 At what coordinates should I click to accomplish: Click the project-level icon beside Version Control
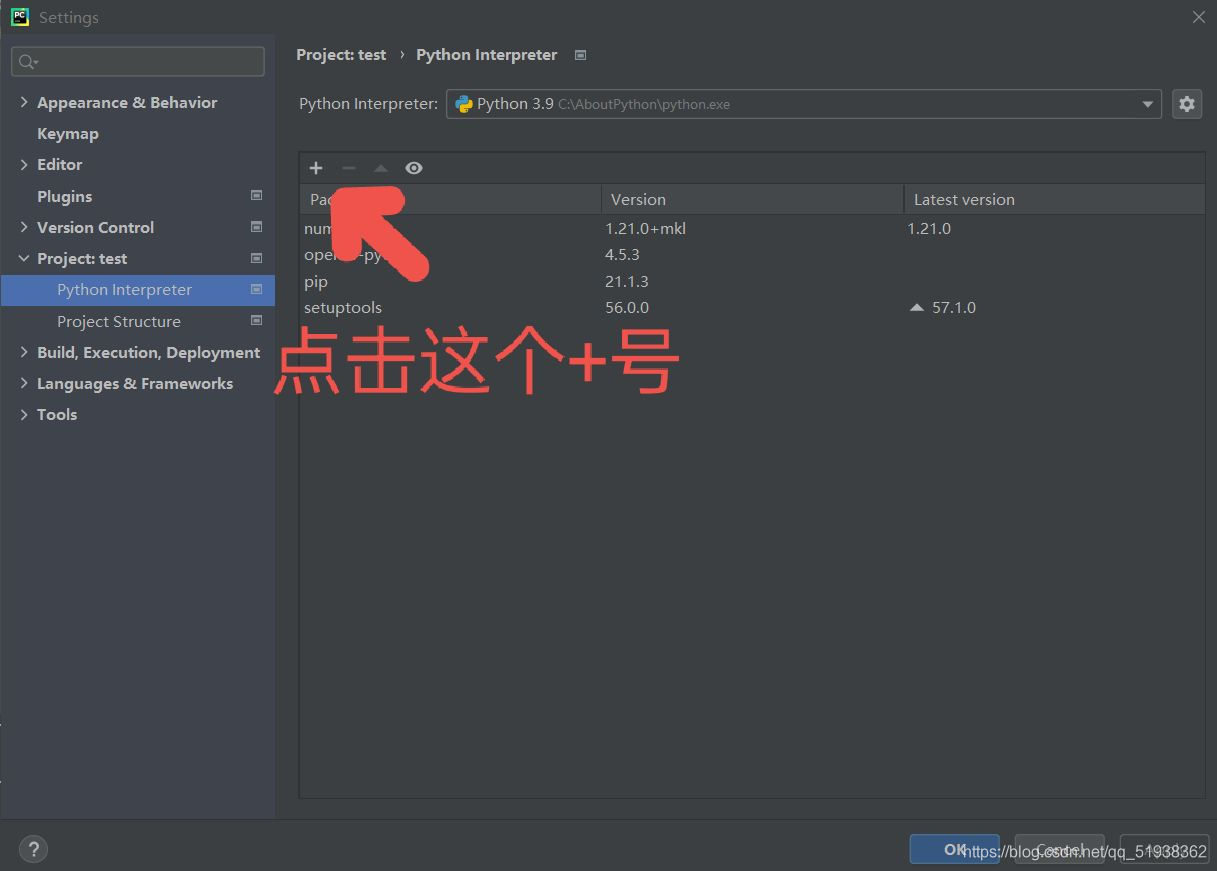(x=256, y=227)
